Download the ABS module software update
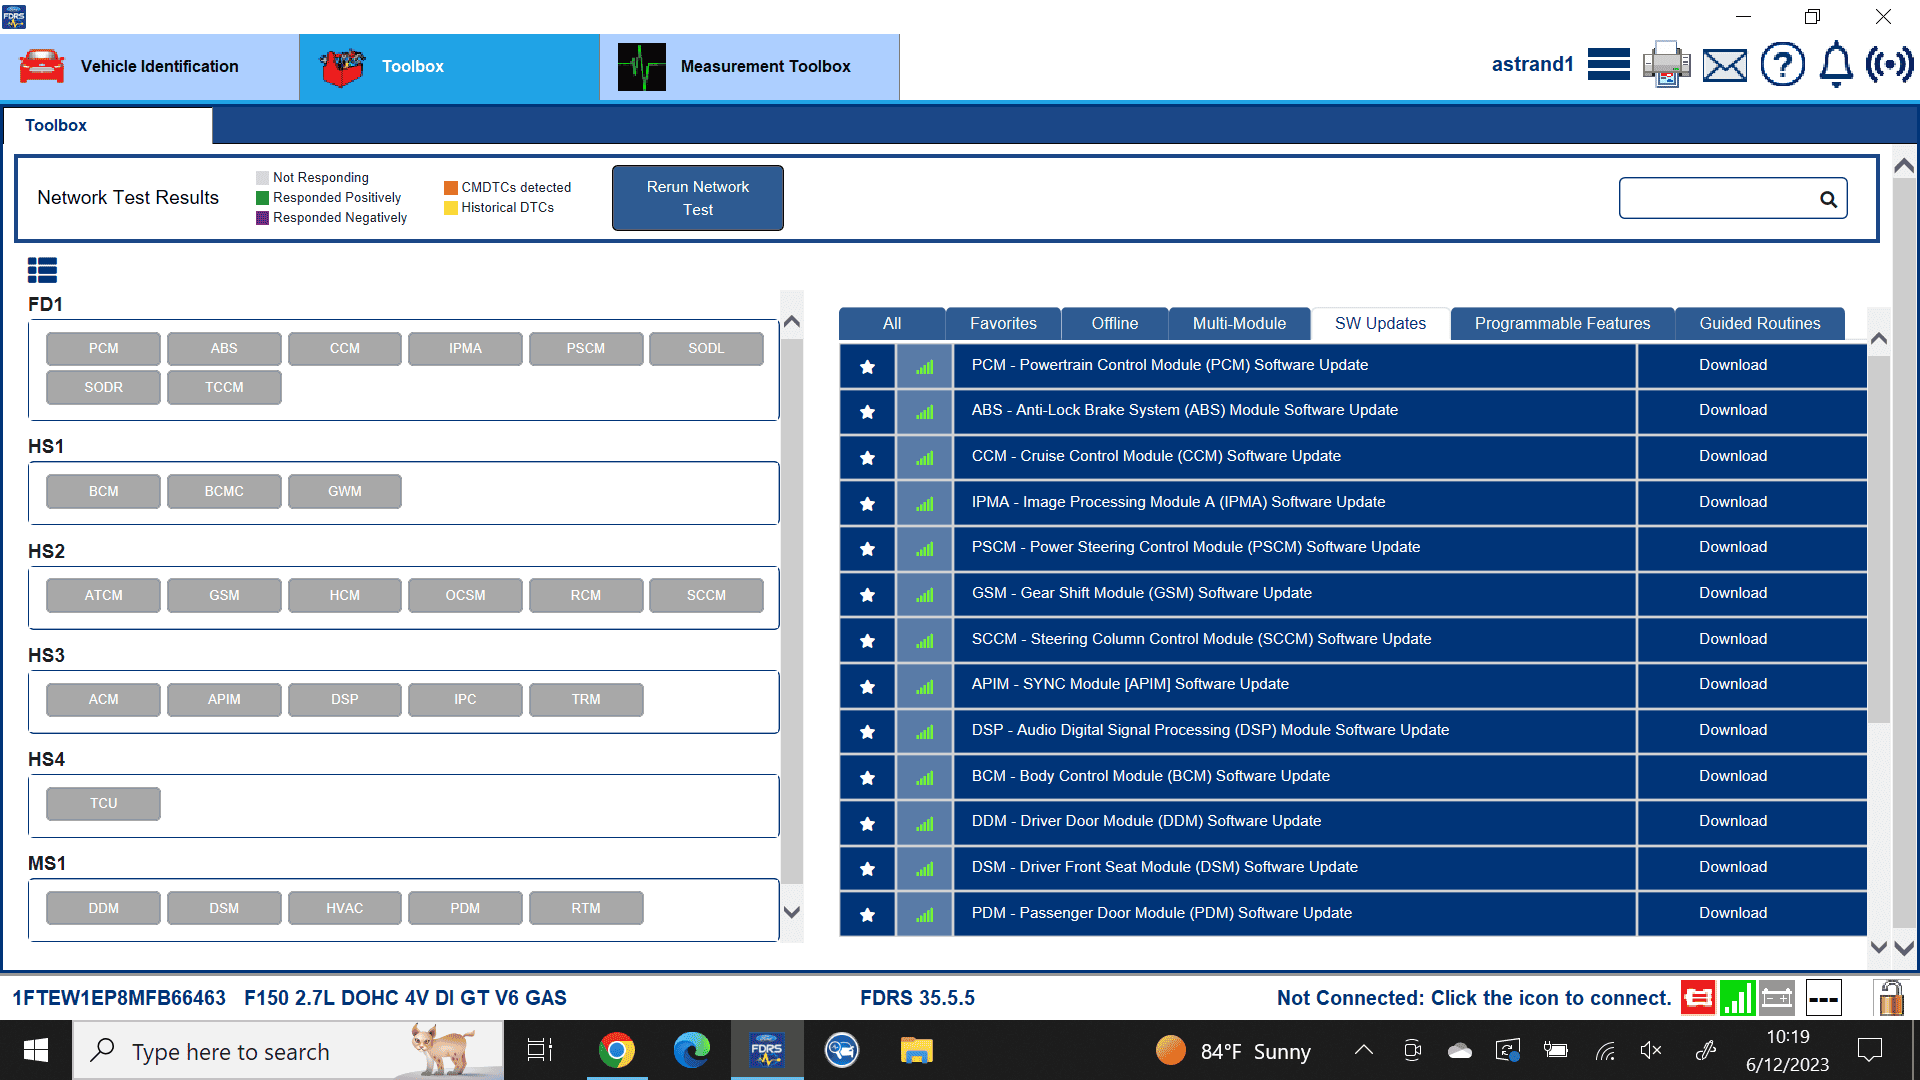Image resolution: width=1920 pixels, height=1080 pixels. click(x=1732, y=410)
